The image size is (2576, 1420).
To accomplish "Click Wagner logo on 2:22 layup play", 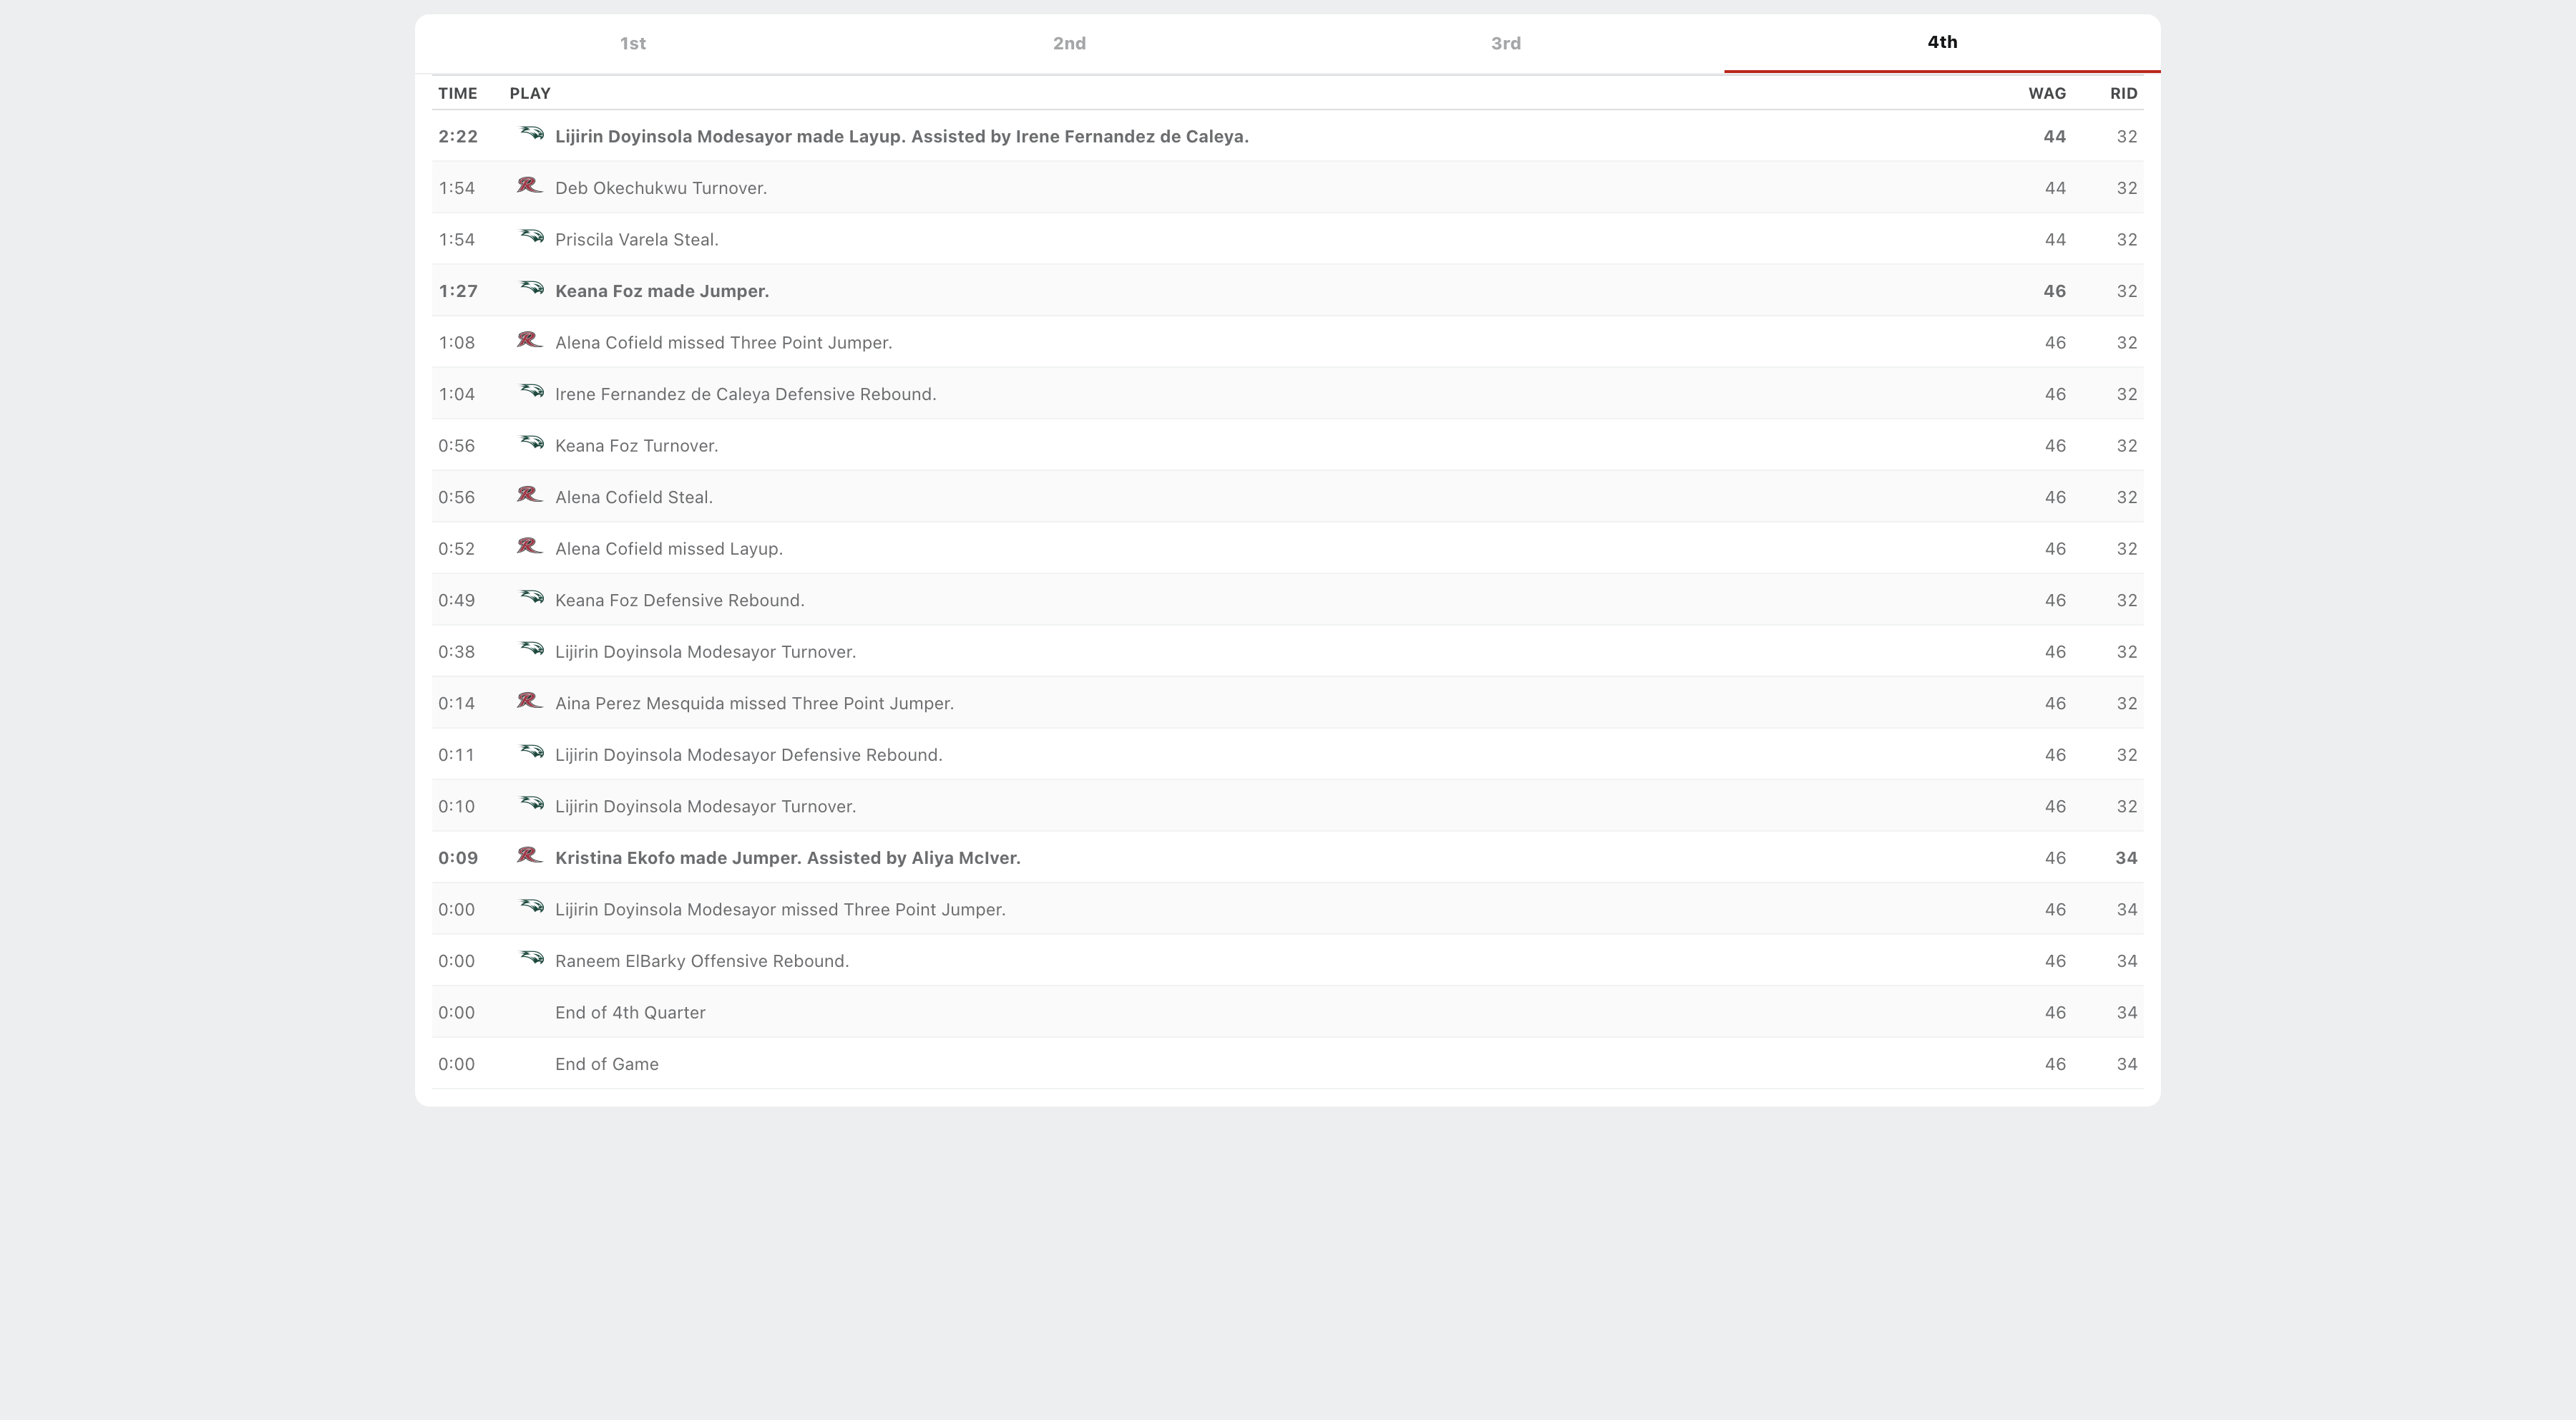I will coord(530,134).
